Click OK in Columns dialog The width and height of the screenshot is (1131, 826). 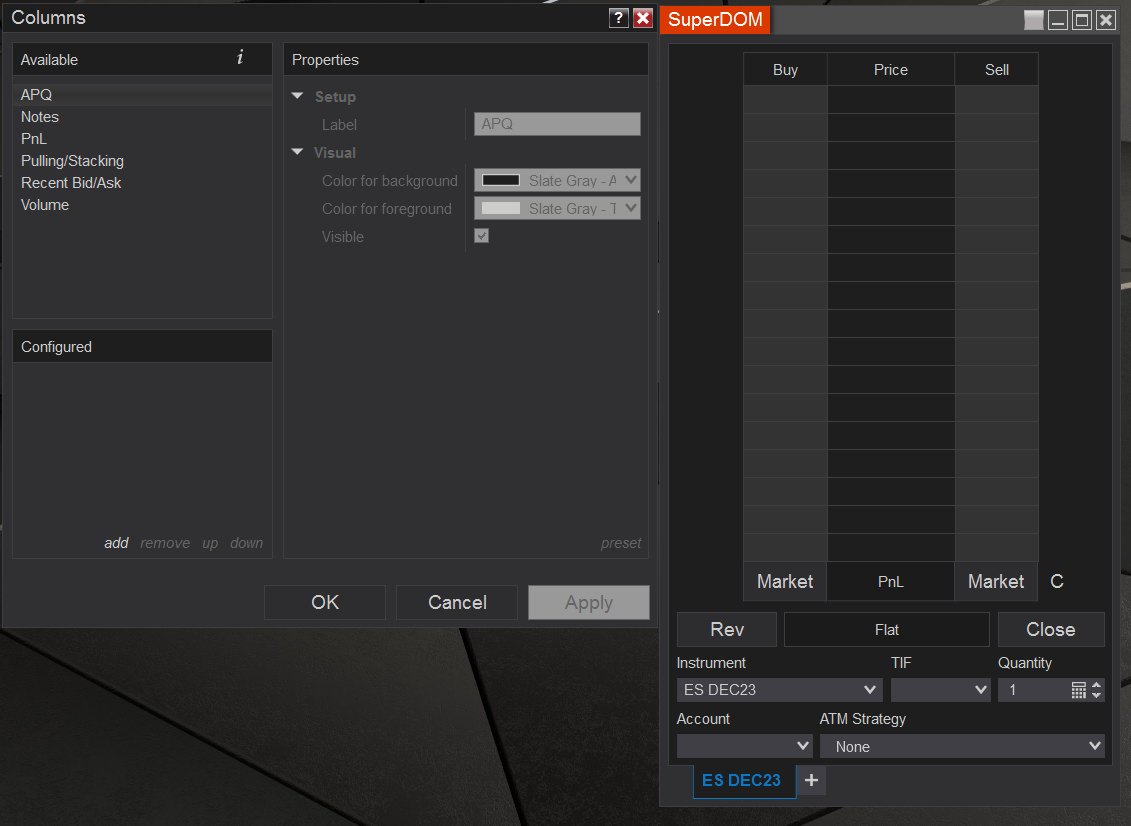[x=325, y=602]
